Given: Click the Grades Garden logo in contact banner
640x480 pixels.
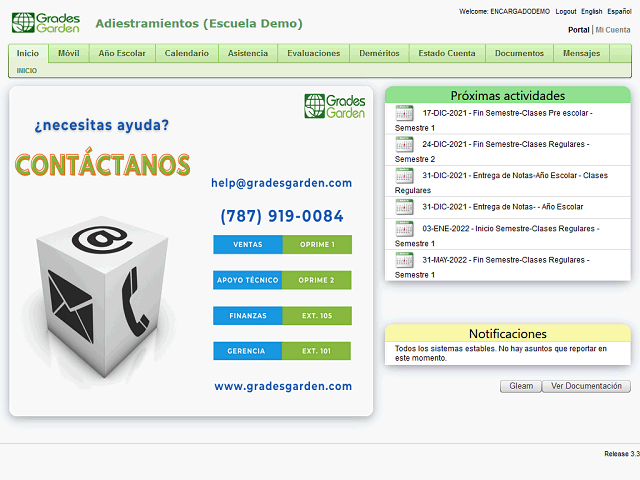Looking at the screenshot, I should (335, 107).
